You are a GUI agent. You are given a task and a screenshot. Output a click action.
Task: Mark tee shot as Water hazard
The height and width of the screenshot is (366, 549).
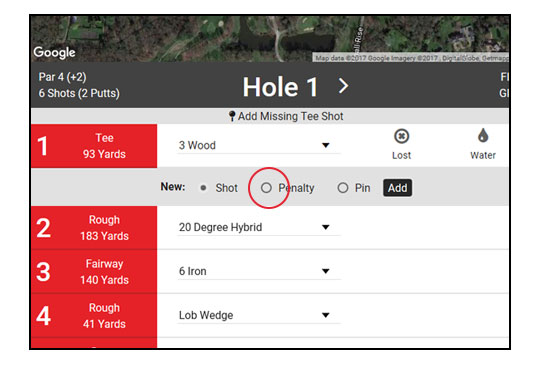point(483,145)
